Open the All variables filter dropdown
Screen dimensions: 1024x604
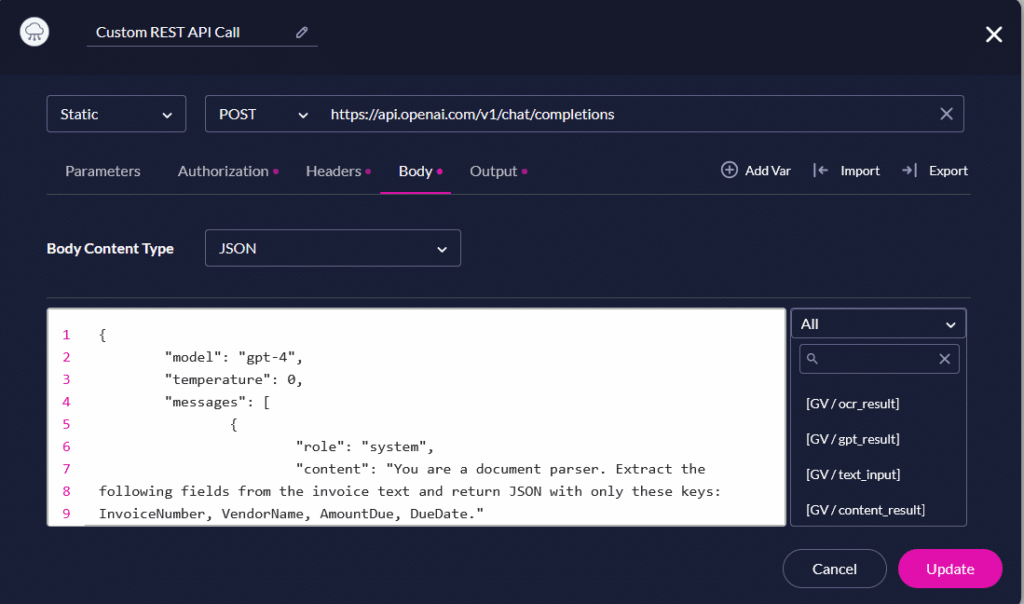coord(878,323)
